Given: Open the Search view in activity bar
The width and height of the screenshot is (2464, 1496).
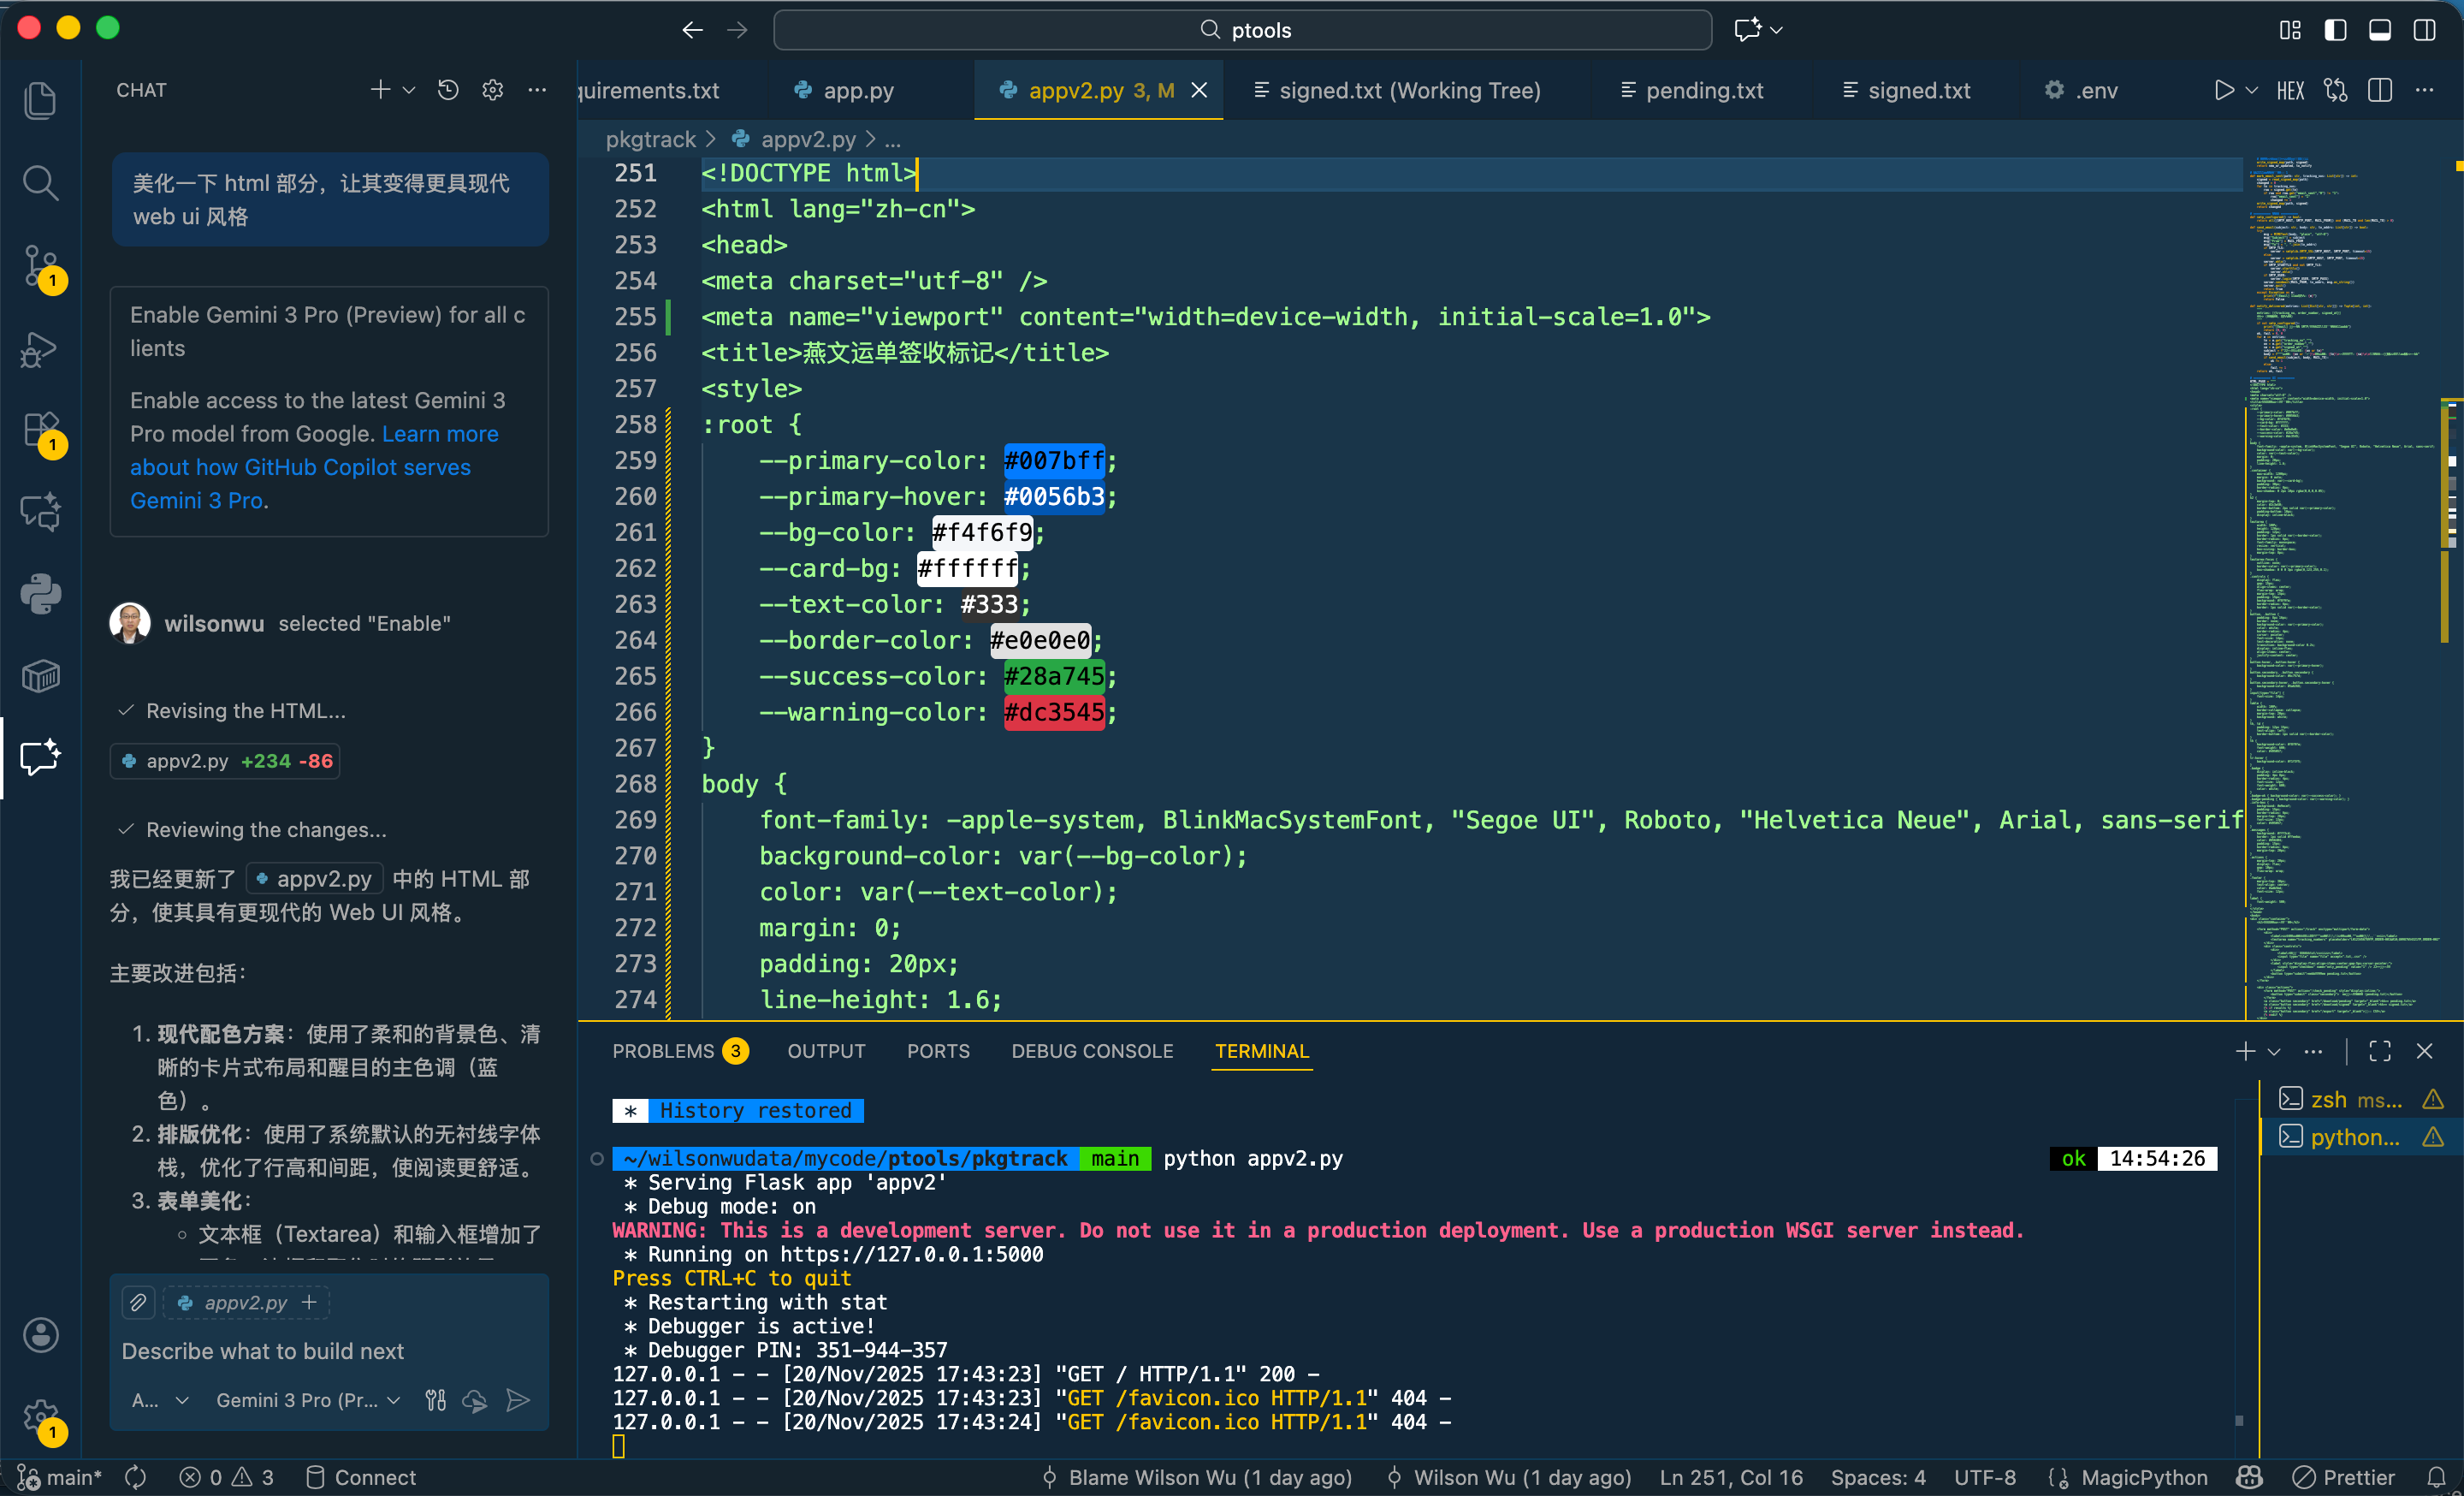Looking at the screenshot, I should tap(40, 182).
